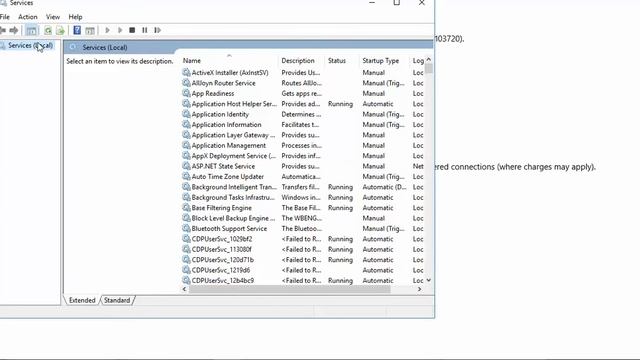
Task: Open the Action menu
Action: pos(27,17)
